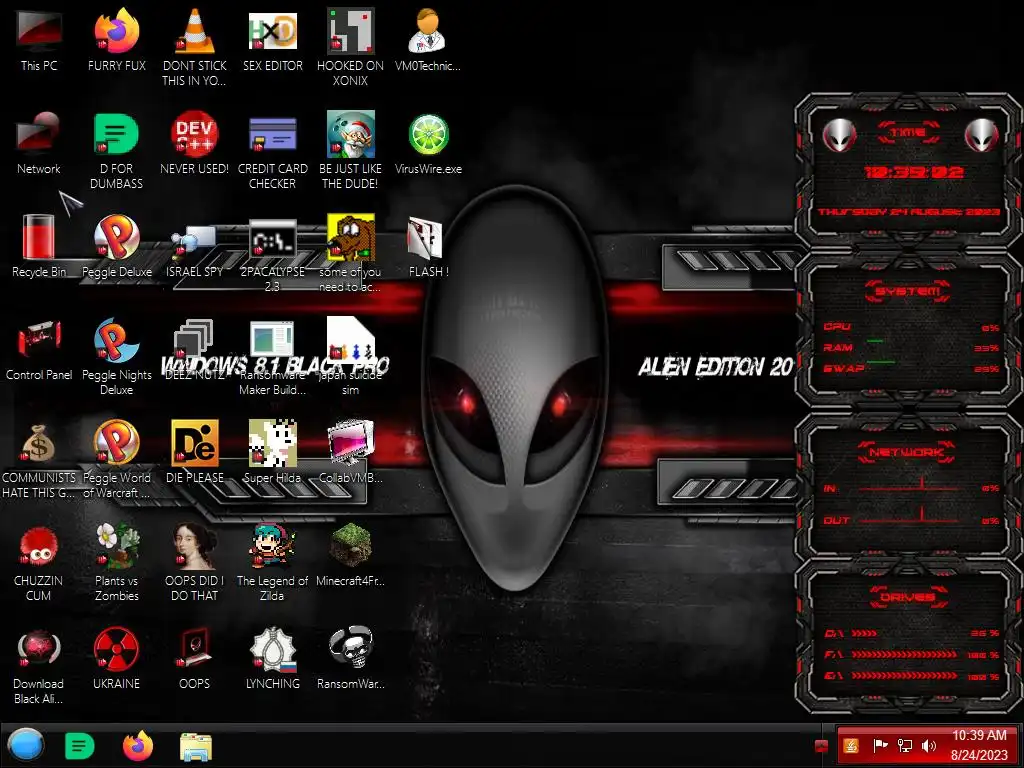Viewport: 1024px width, 768px height.
Task: Launch Firefox from the taskbar
Action: (137, 746)
